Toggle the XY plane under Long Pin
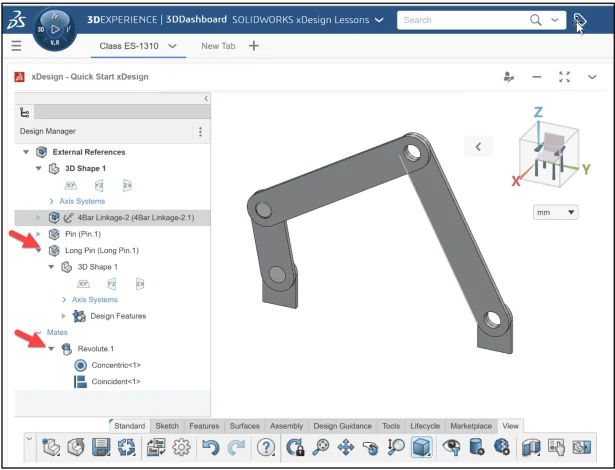Viewport: 615px width, 470px height. click(x=70, y=283)
